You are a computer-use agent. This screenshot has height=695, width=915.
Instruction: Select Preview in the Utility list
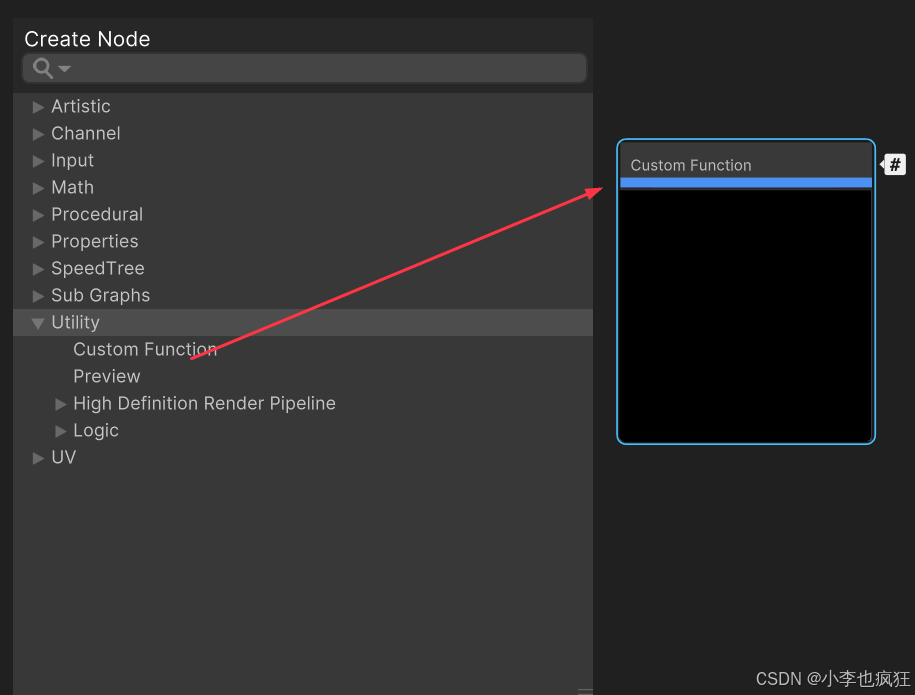click(107, 376)
